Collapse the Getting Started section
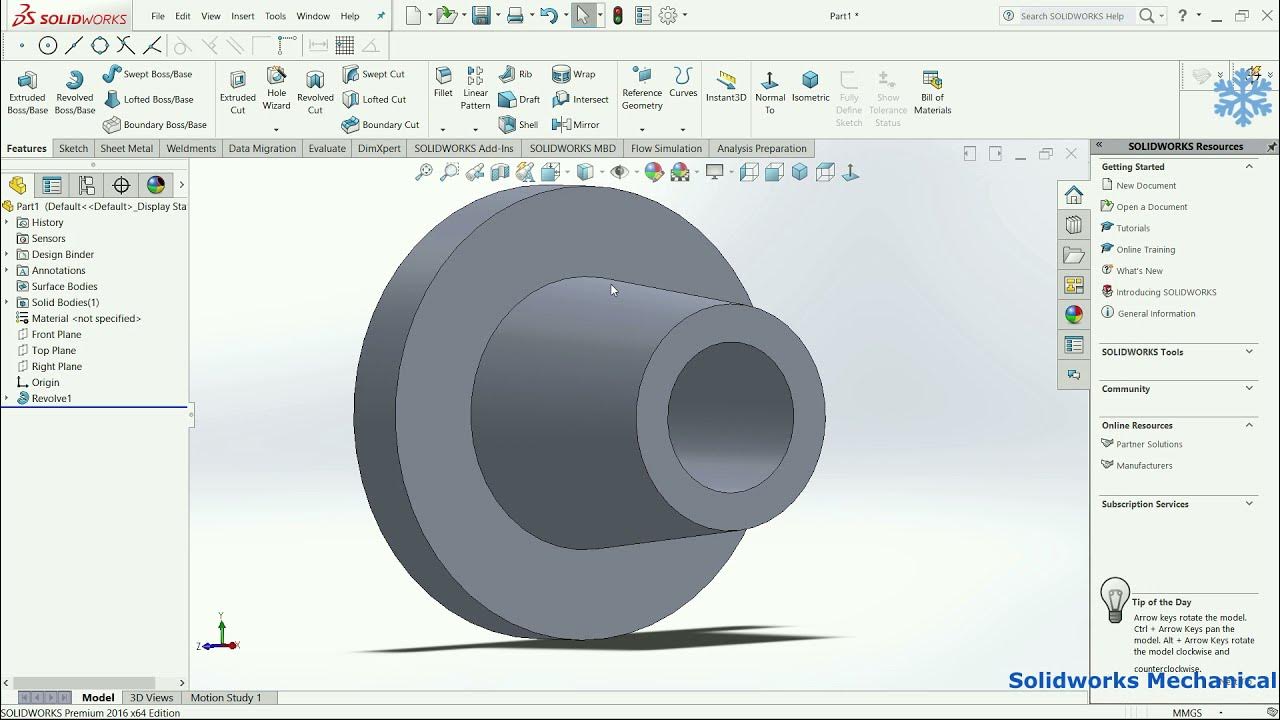Screen dimensions: 1280x720 pos(1249,167)
